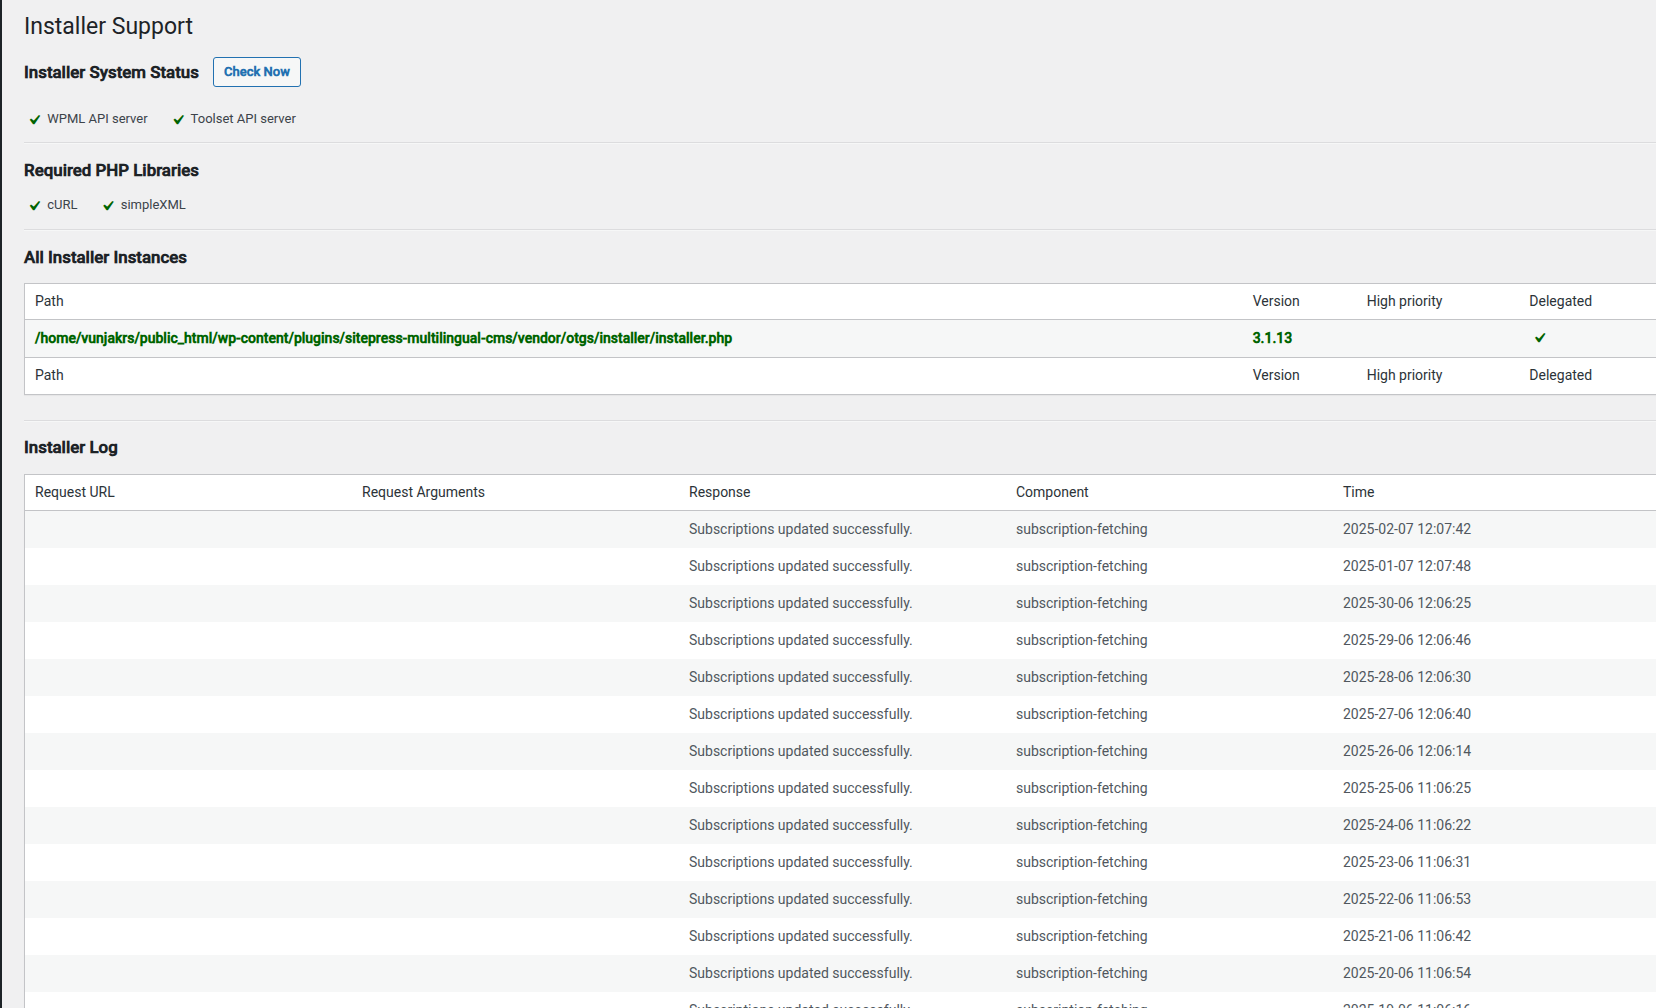The height and width of the screenshot is (1008, 1656).
Task: Select the installer.php path text
Action: (383, 338)
